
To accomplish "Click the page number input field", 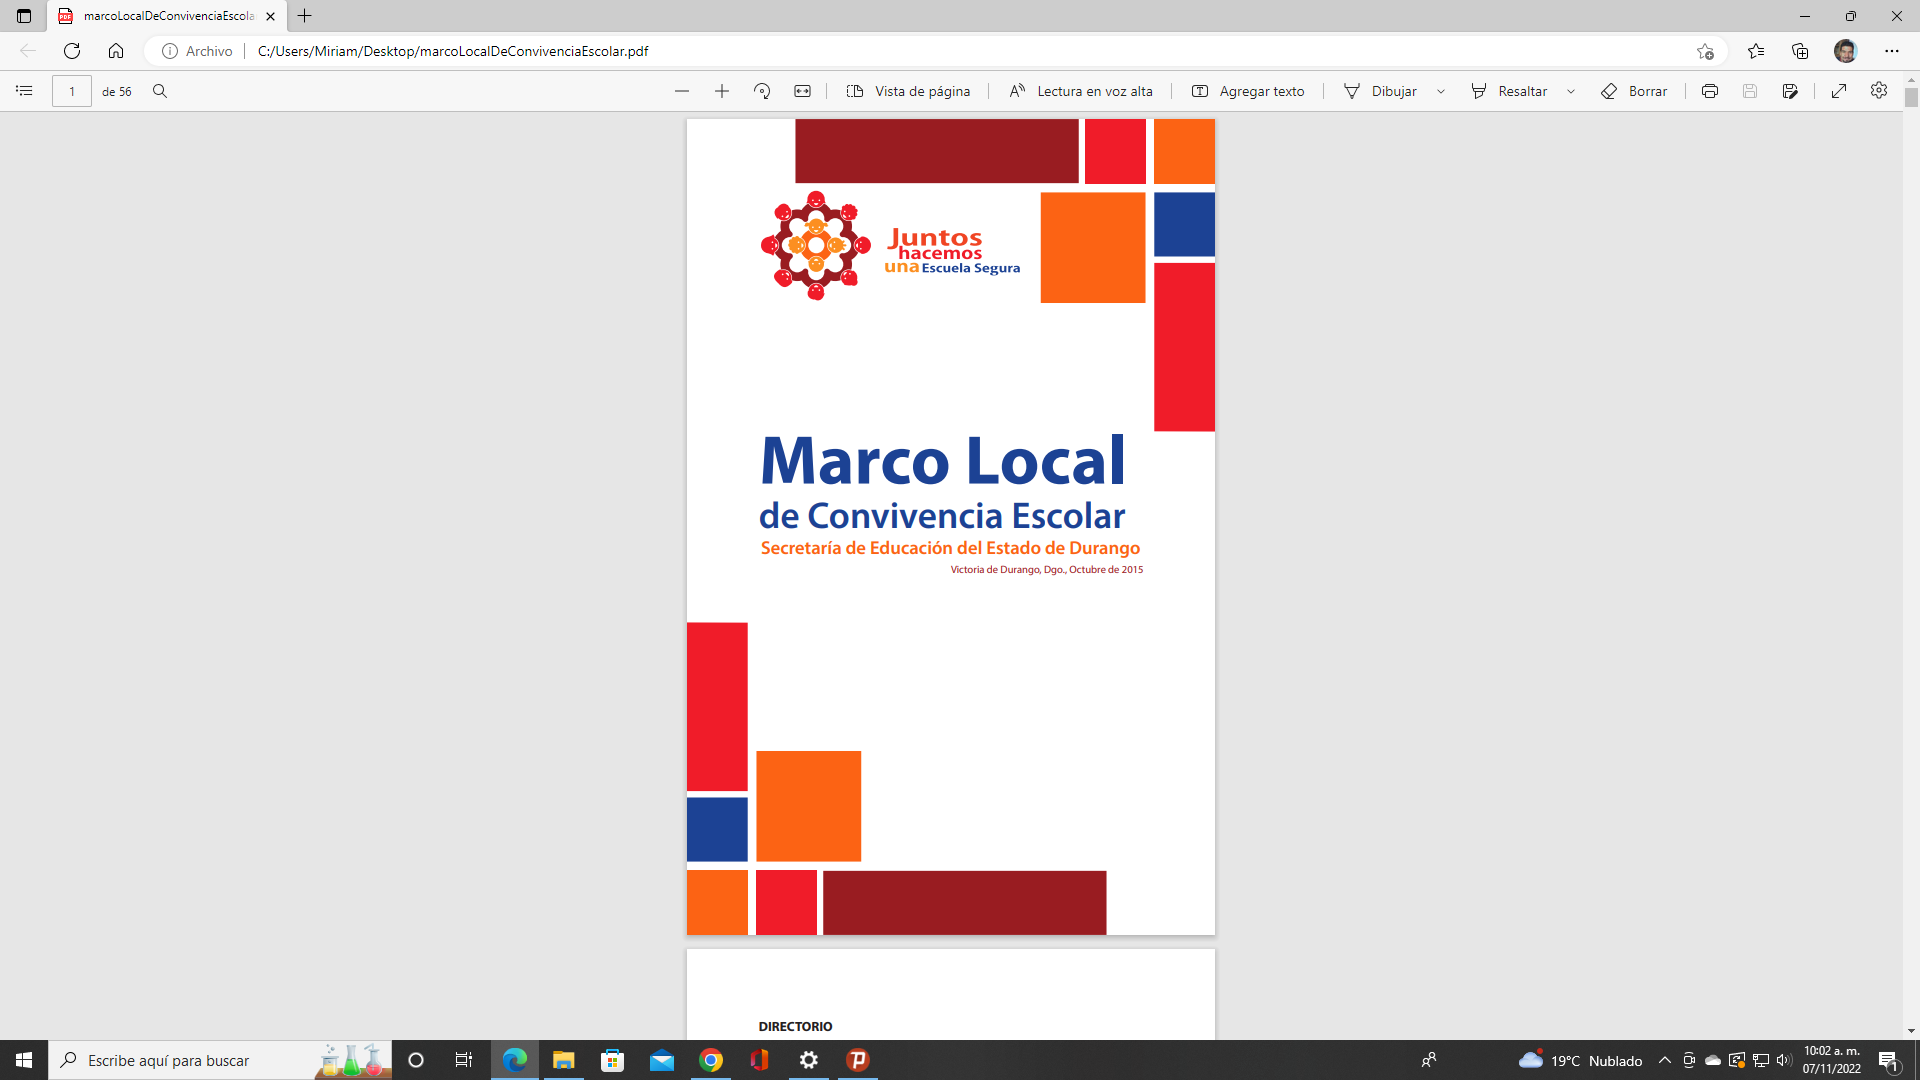I will (72, 91).
